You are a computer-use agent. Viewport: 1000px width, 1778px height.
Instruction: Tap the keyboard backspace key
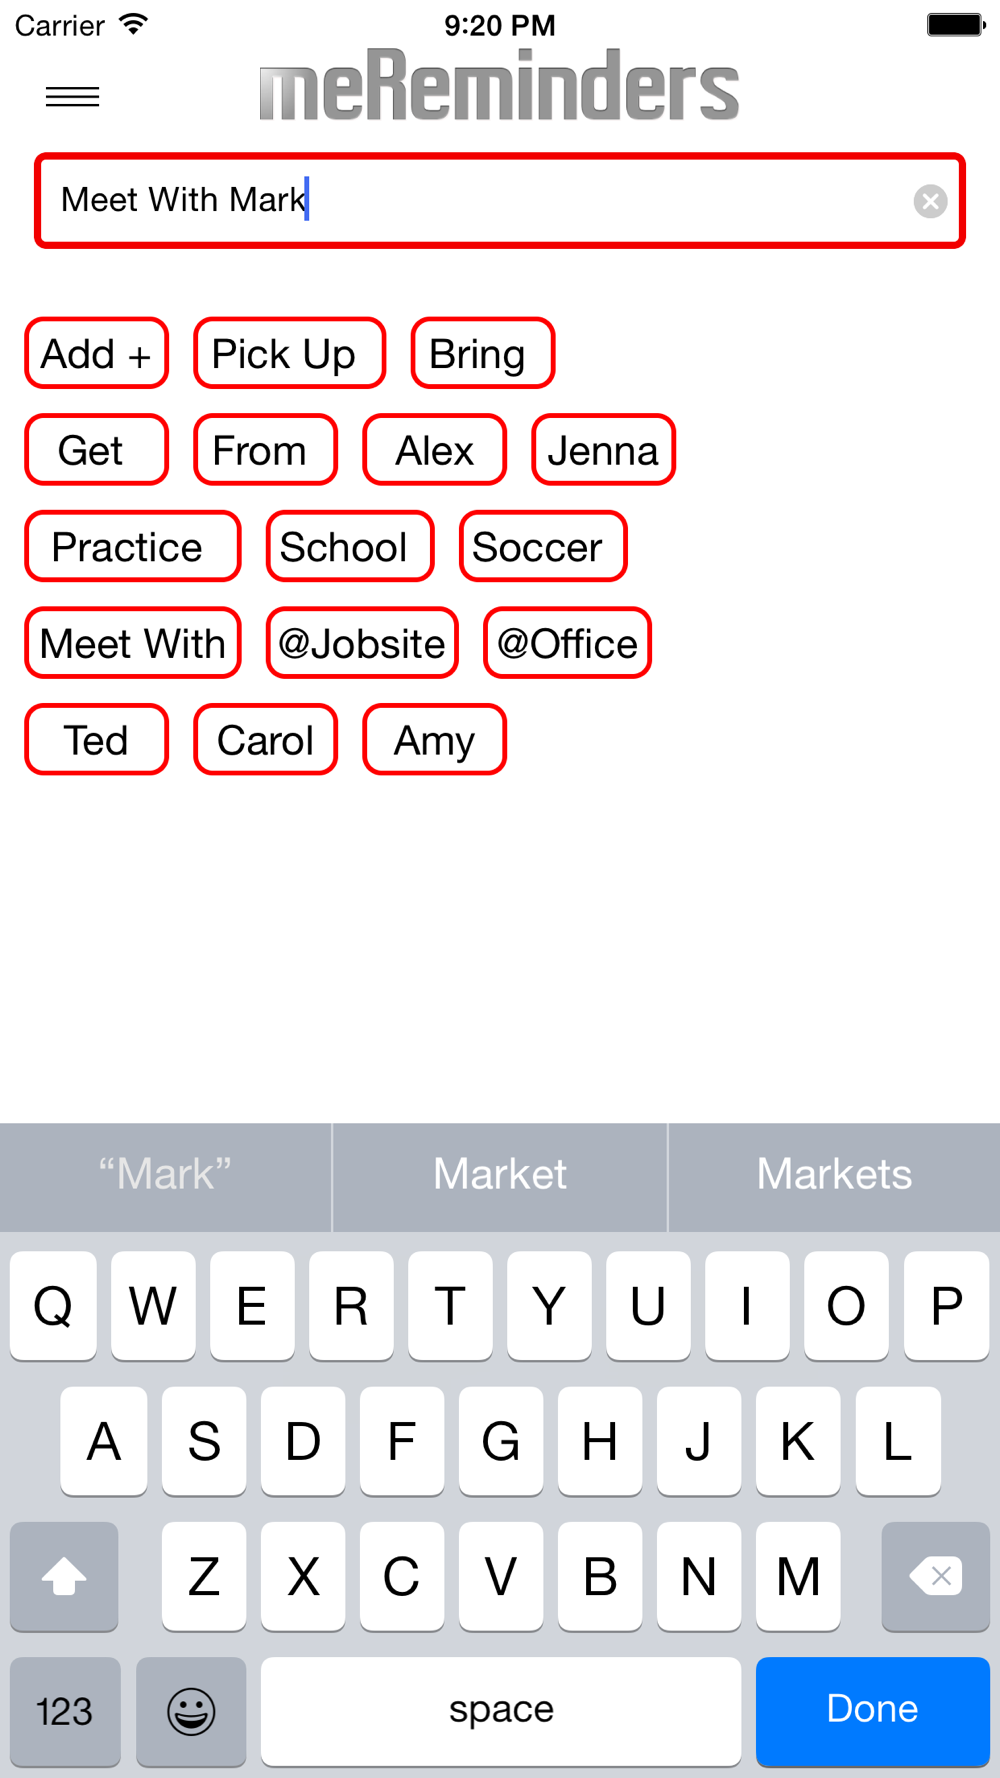935,1576
